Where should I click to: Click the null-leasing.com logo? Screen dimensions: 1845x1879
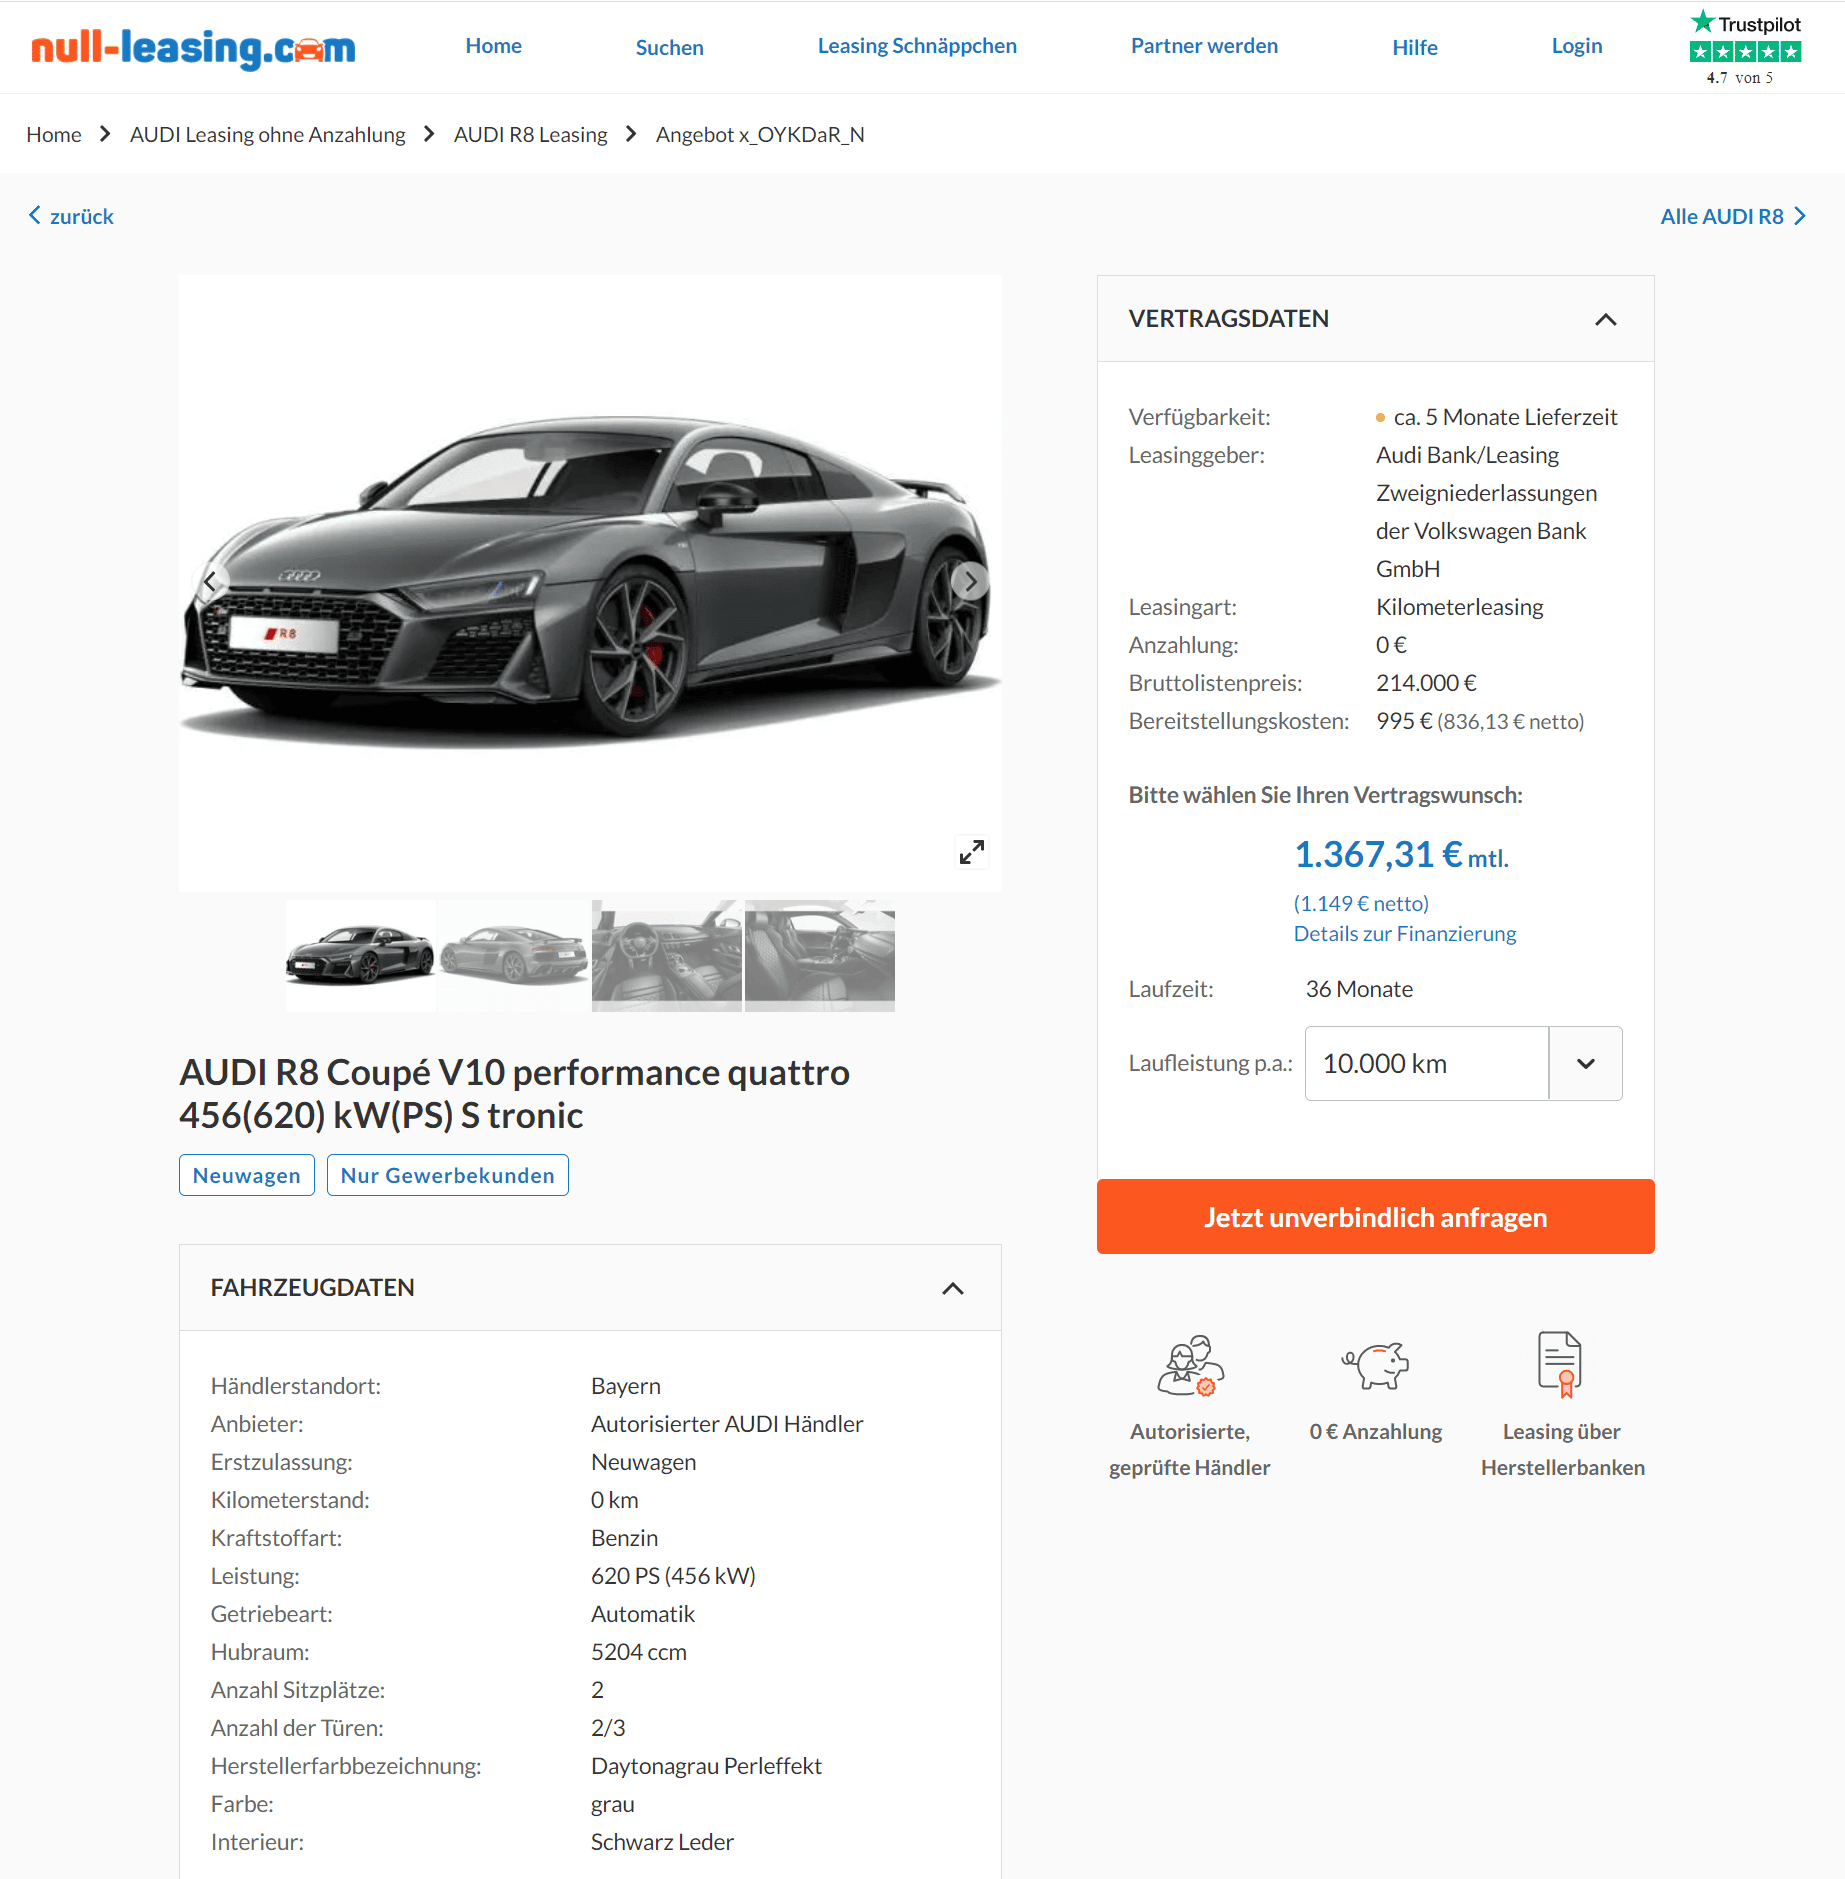[x=193, y=47]
